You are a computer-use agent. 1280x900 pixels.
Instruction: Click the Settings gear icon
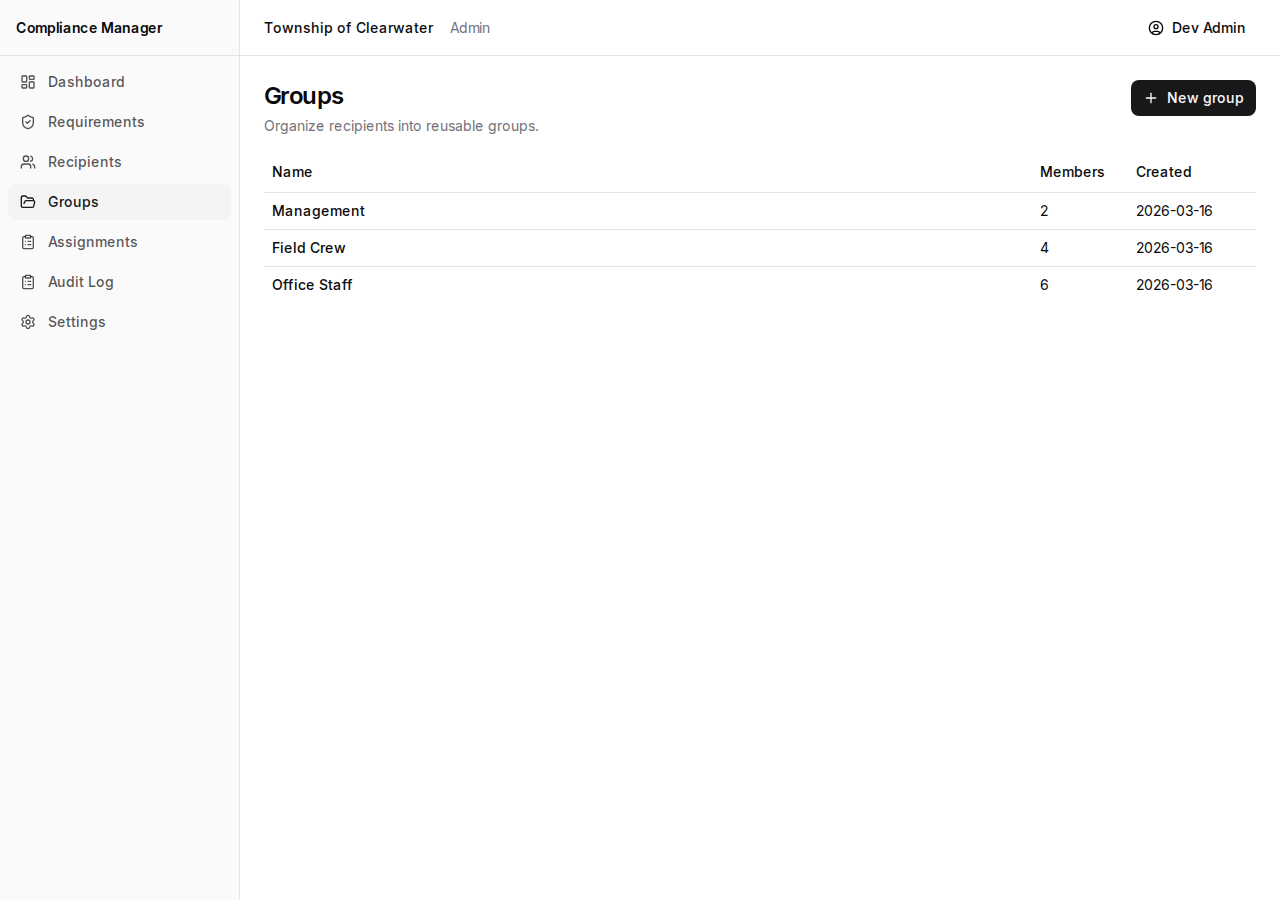[x=28, y=322]
